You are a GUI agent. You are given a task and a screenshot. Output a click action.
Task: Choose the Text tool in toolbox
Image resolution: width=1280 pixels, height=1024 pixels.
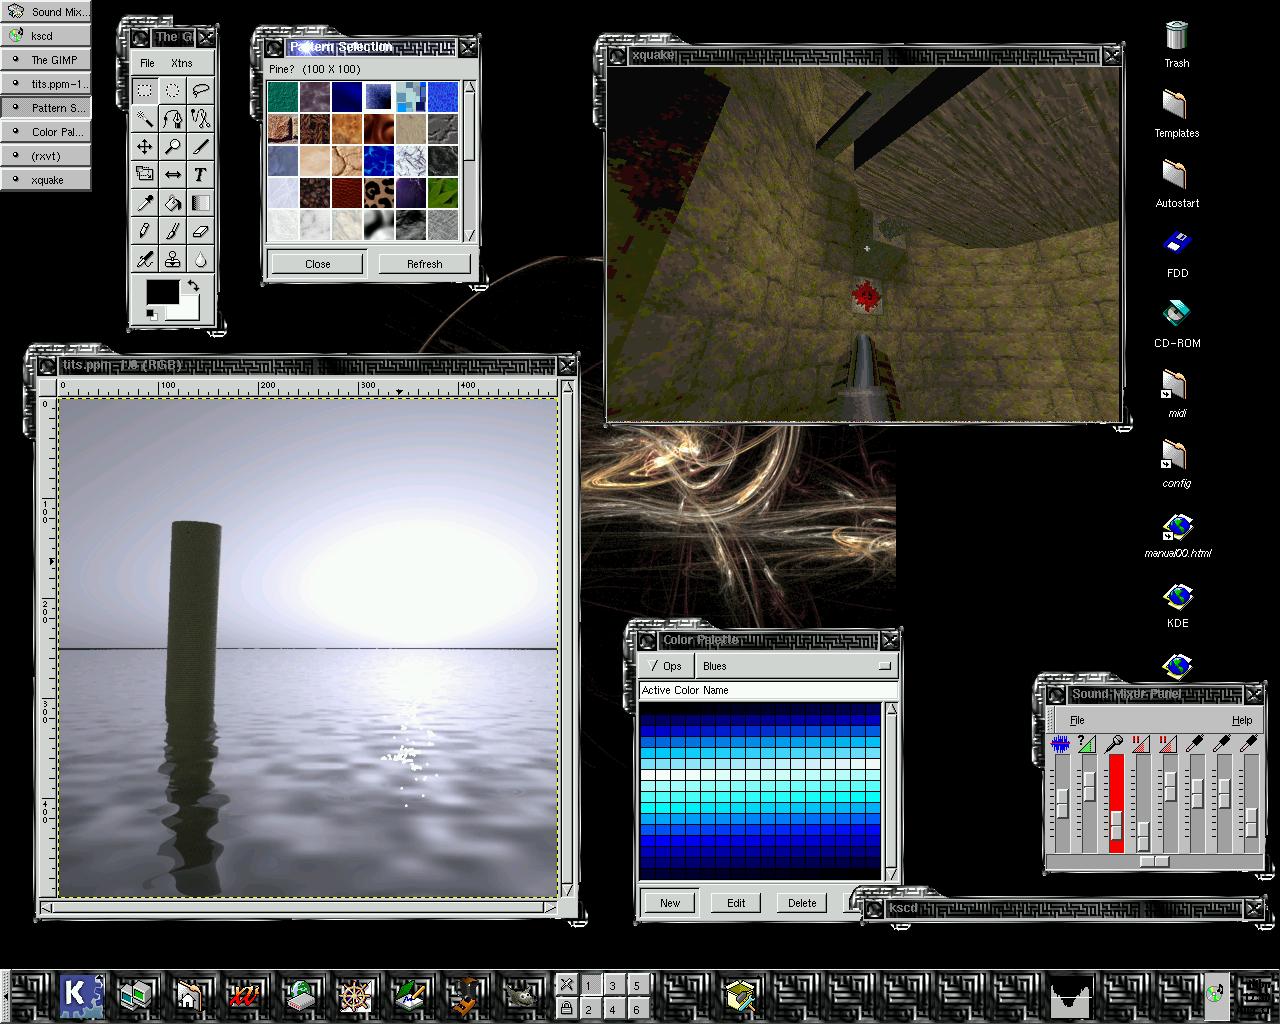(201, 175)
